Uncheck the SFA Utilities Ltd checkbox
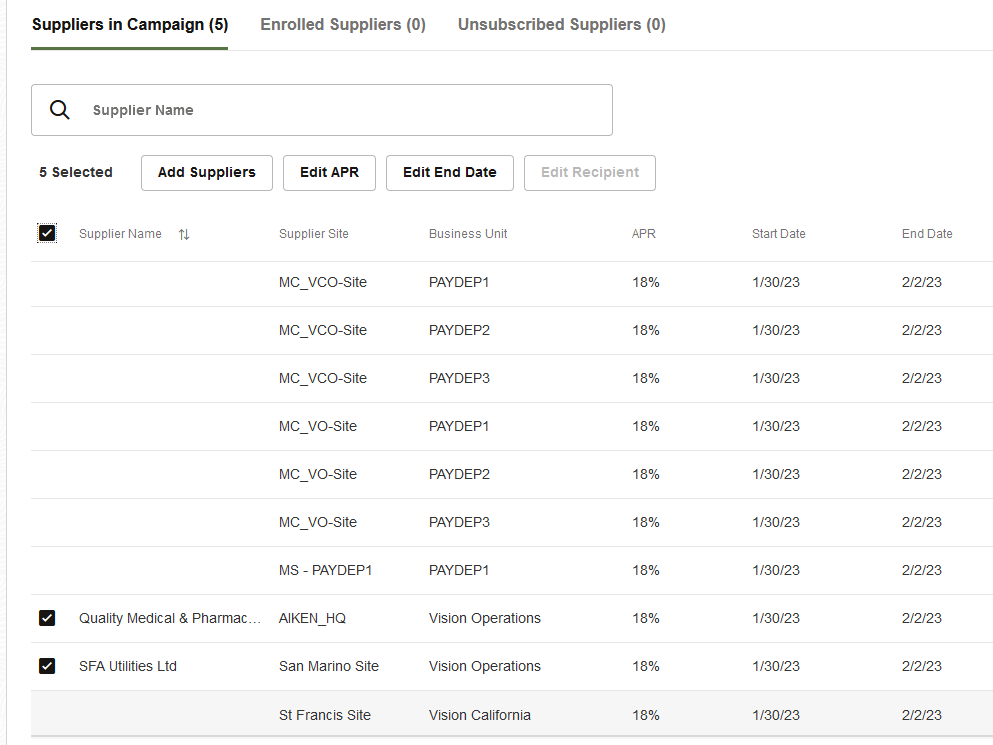Viewport: 993px width, 745px height. 47,666
